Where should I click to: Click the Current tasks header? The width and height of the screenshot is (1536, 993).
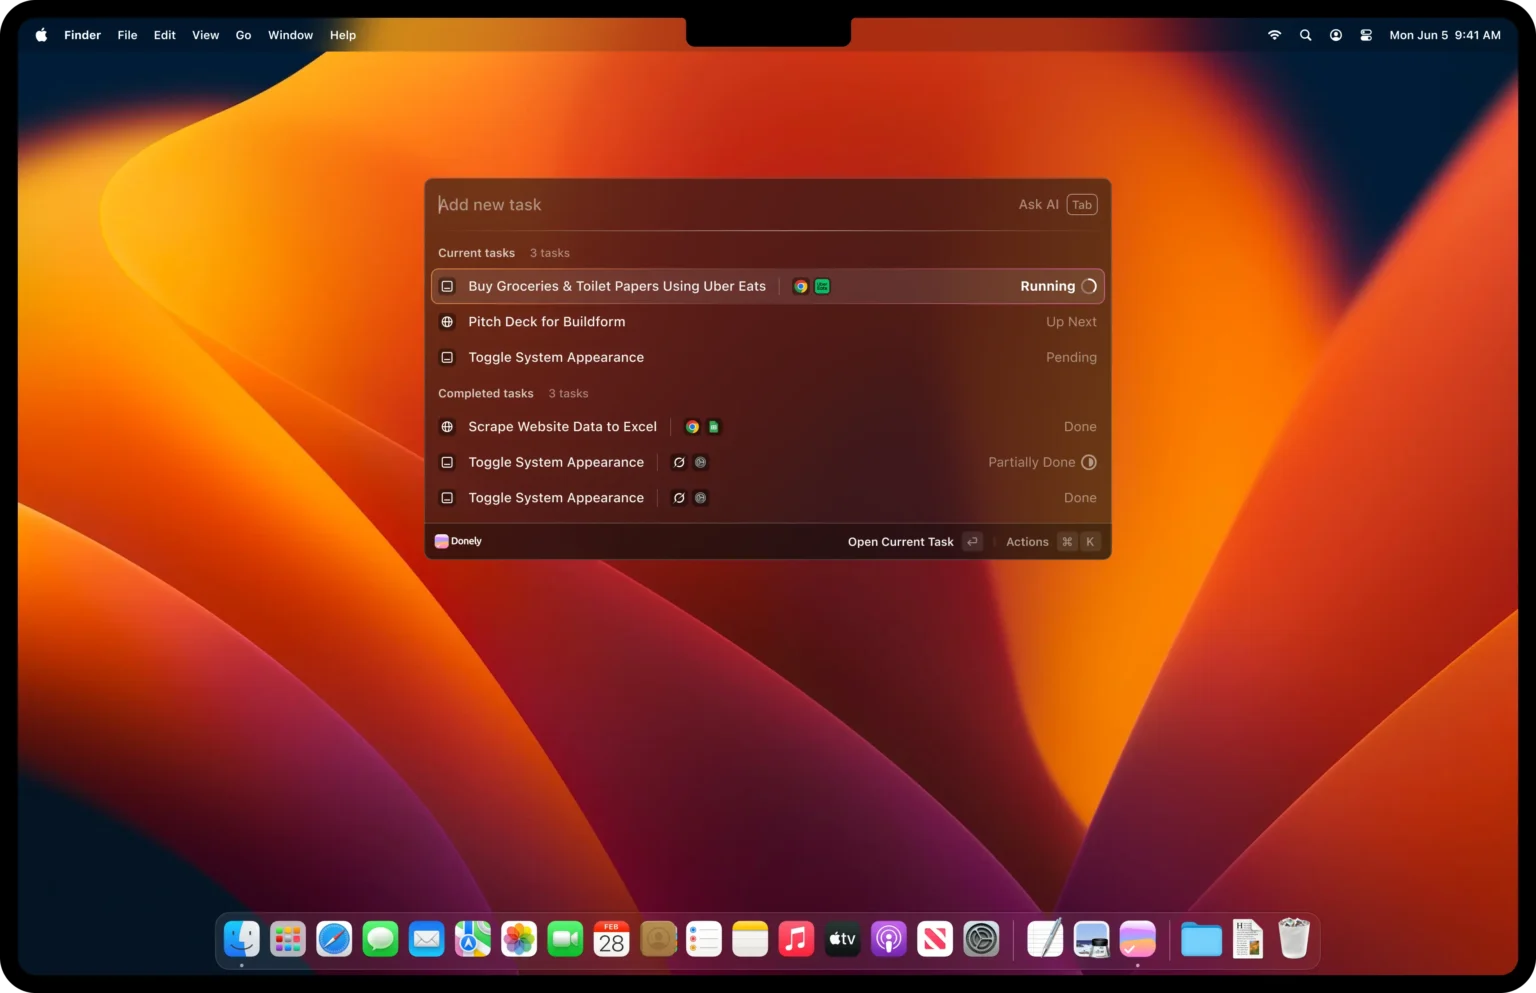click(476, 253)
